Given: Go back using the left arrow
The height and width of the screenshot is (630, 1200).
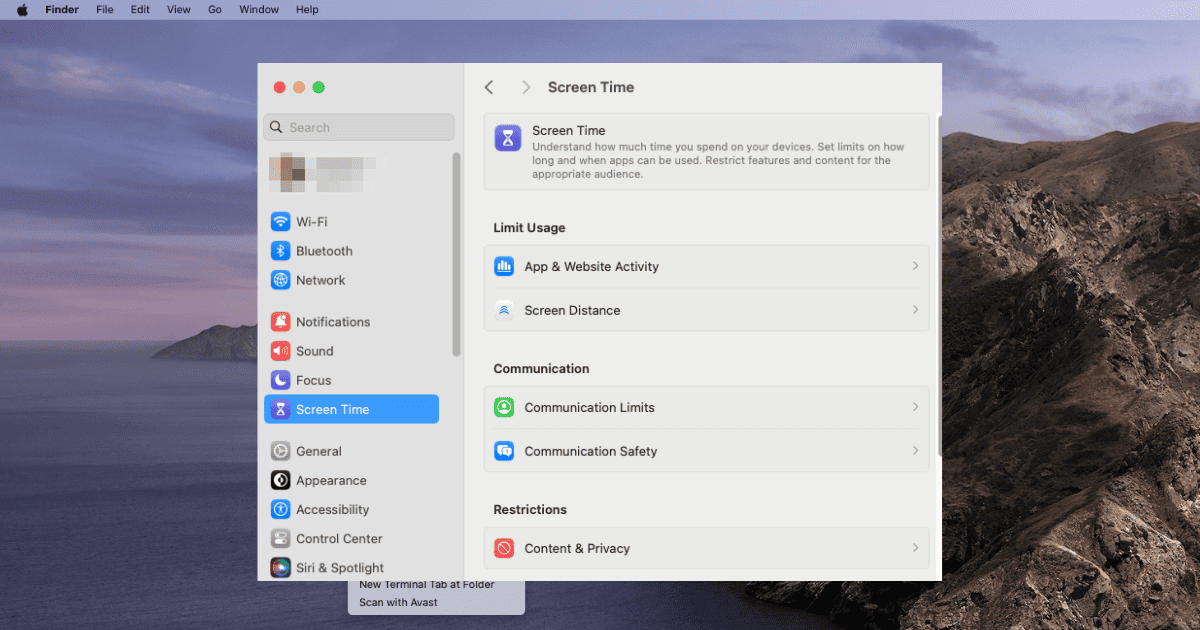Looking at the screenshot, I should point(489,87).
